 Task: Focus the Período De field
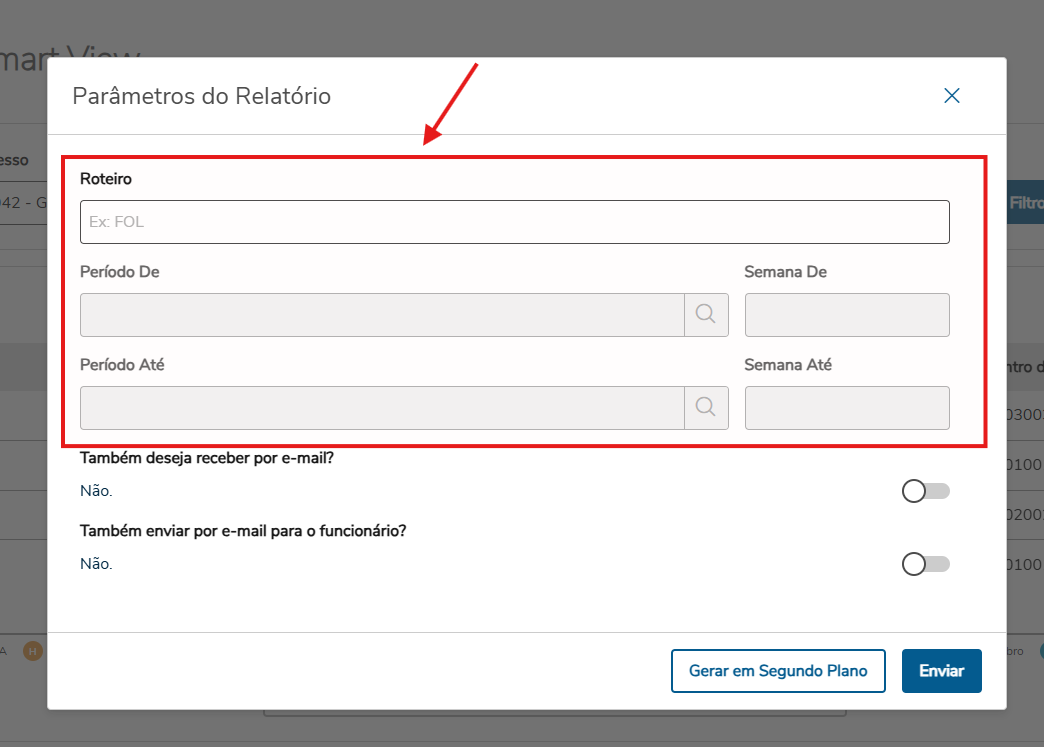point(382,315)
